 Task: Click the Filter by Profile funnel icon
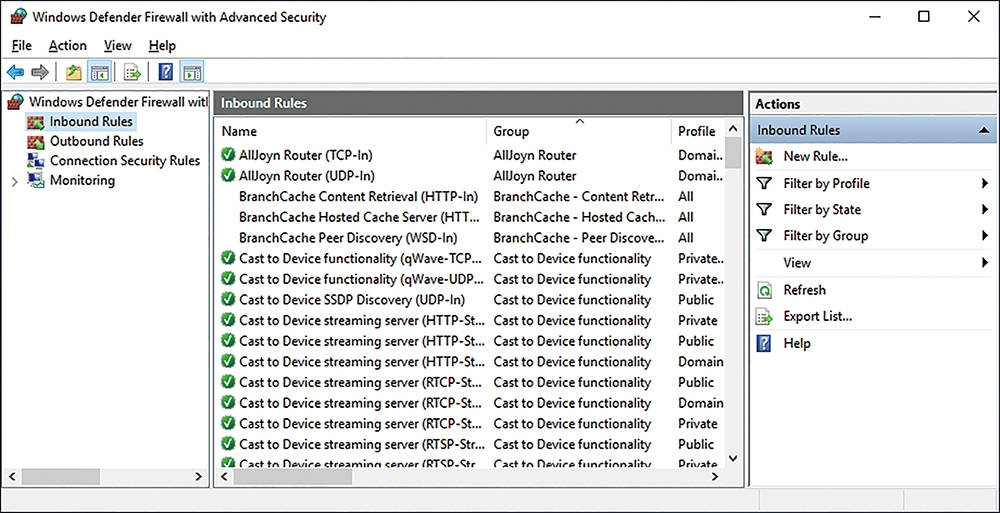click(764, 184)
